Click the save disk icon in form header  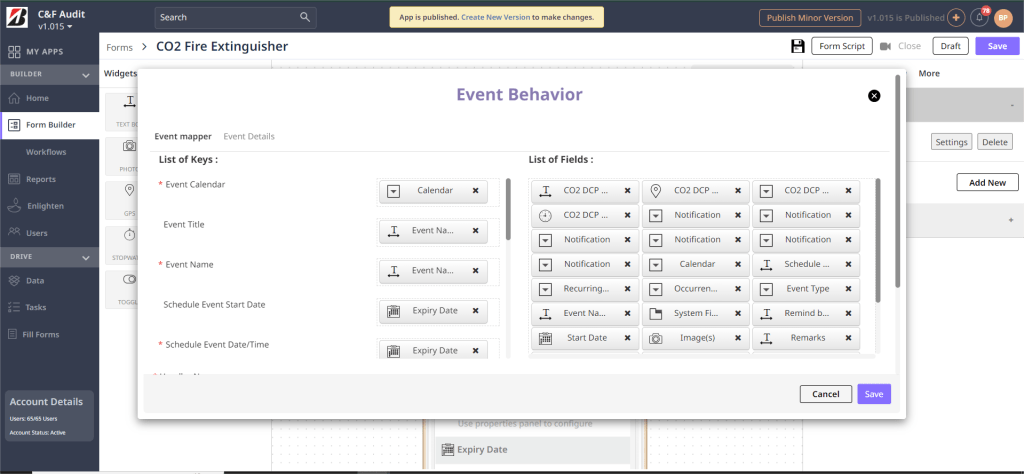pyautogui.click(x=797, y=46)
